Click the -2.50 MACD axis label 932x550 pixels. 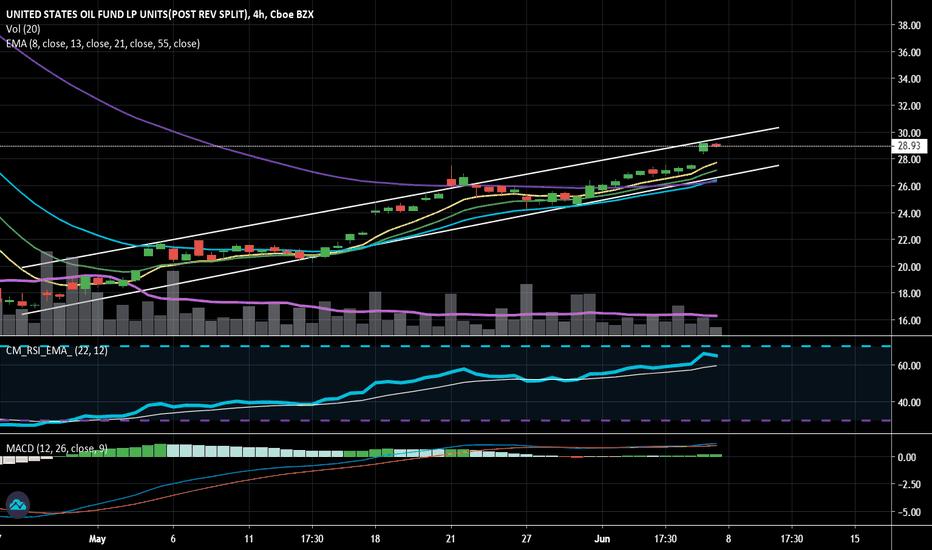click(x=909, y=485)
